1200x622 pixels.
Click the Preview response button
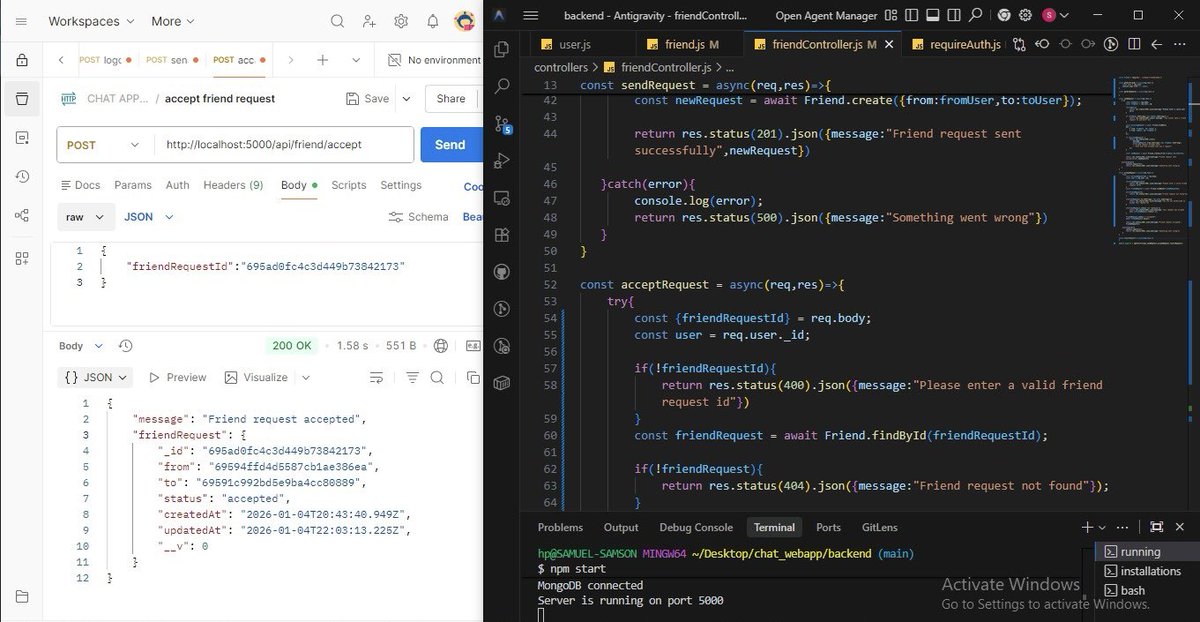click(177, 377)
